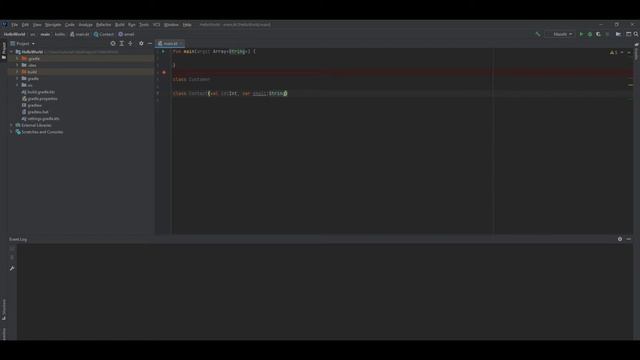Close the main.kt editor tab

(x=181, y=43)
